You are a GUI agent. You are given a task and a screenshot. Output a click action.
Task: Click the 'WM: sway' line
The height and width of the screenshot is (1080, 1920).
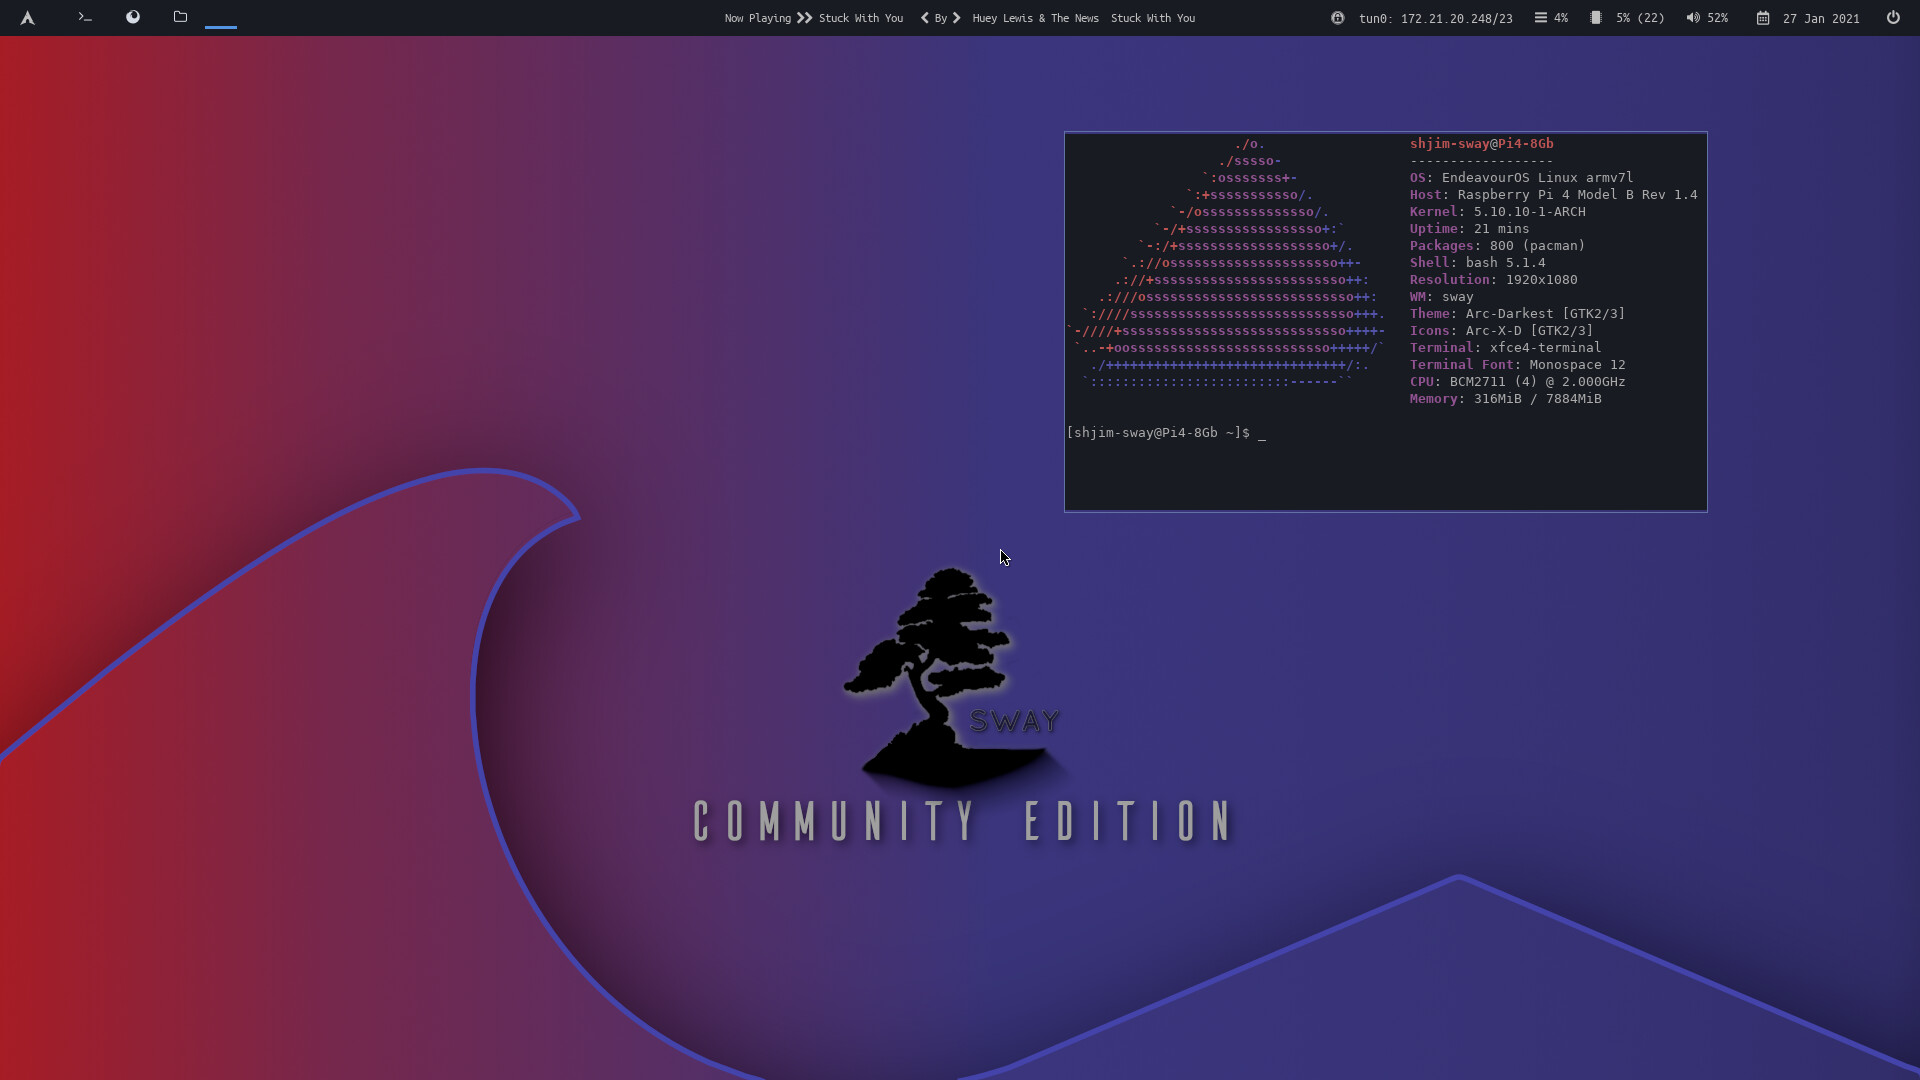pyautogui.click(x=1441, y=297)
